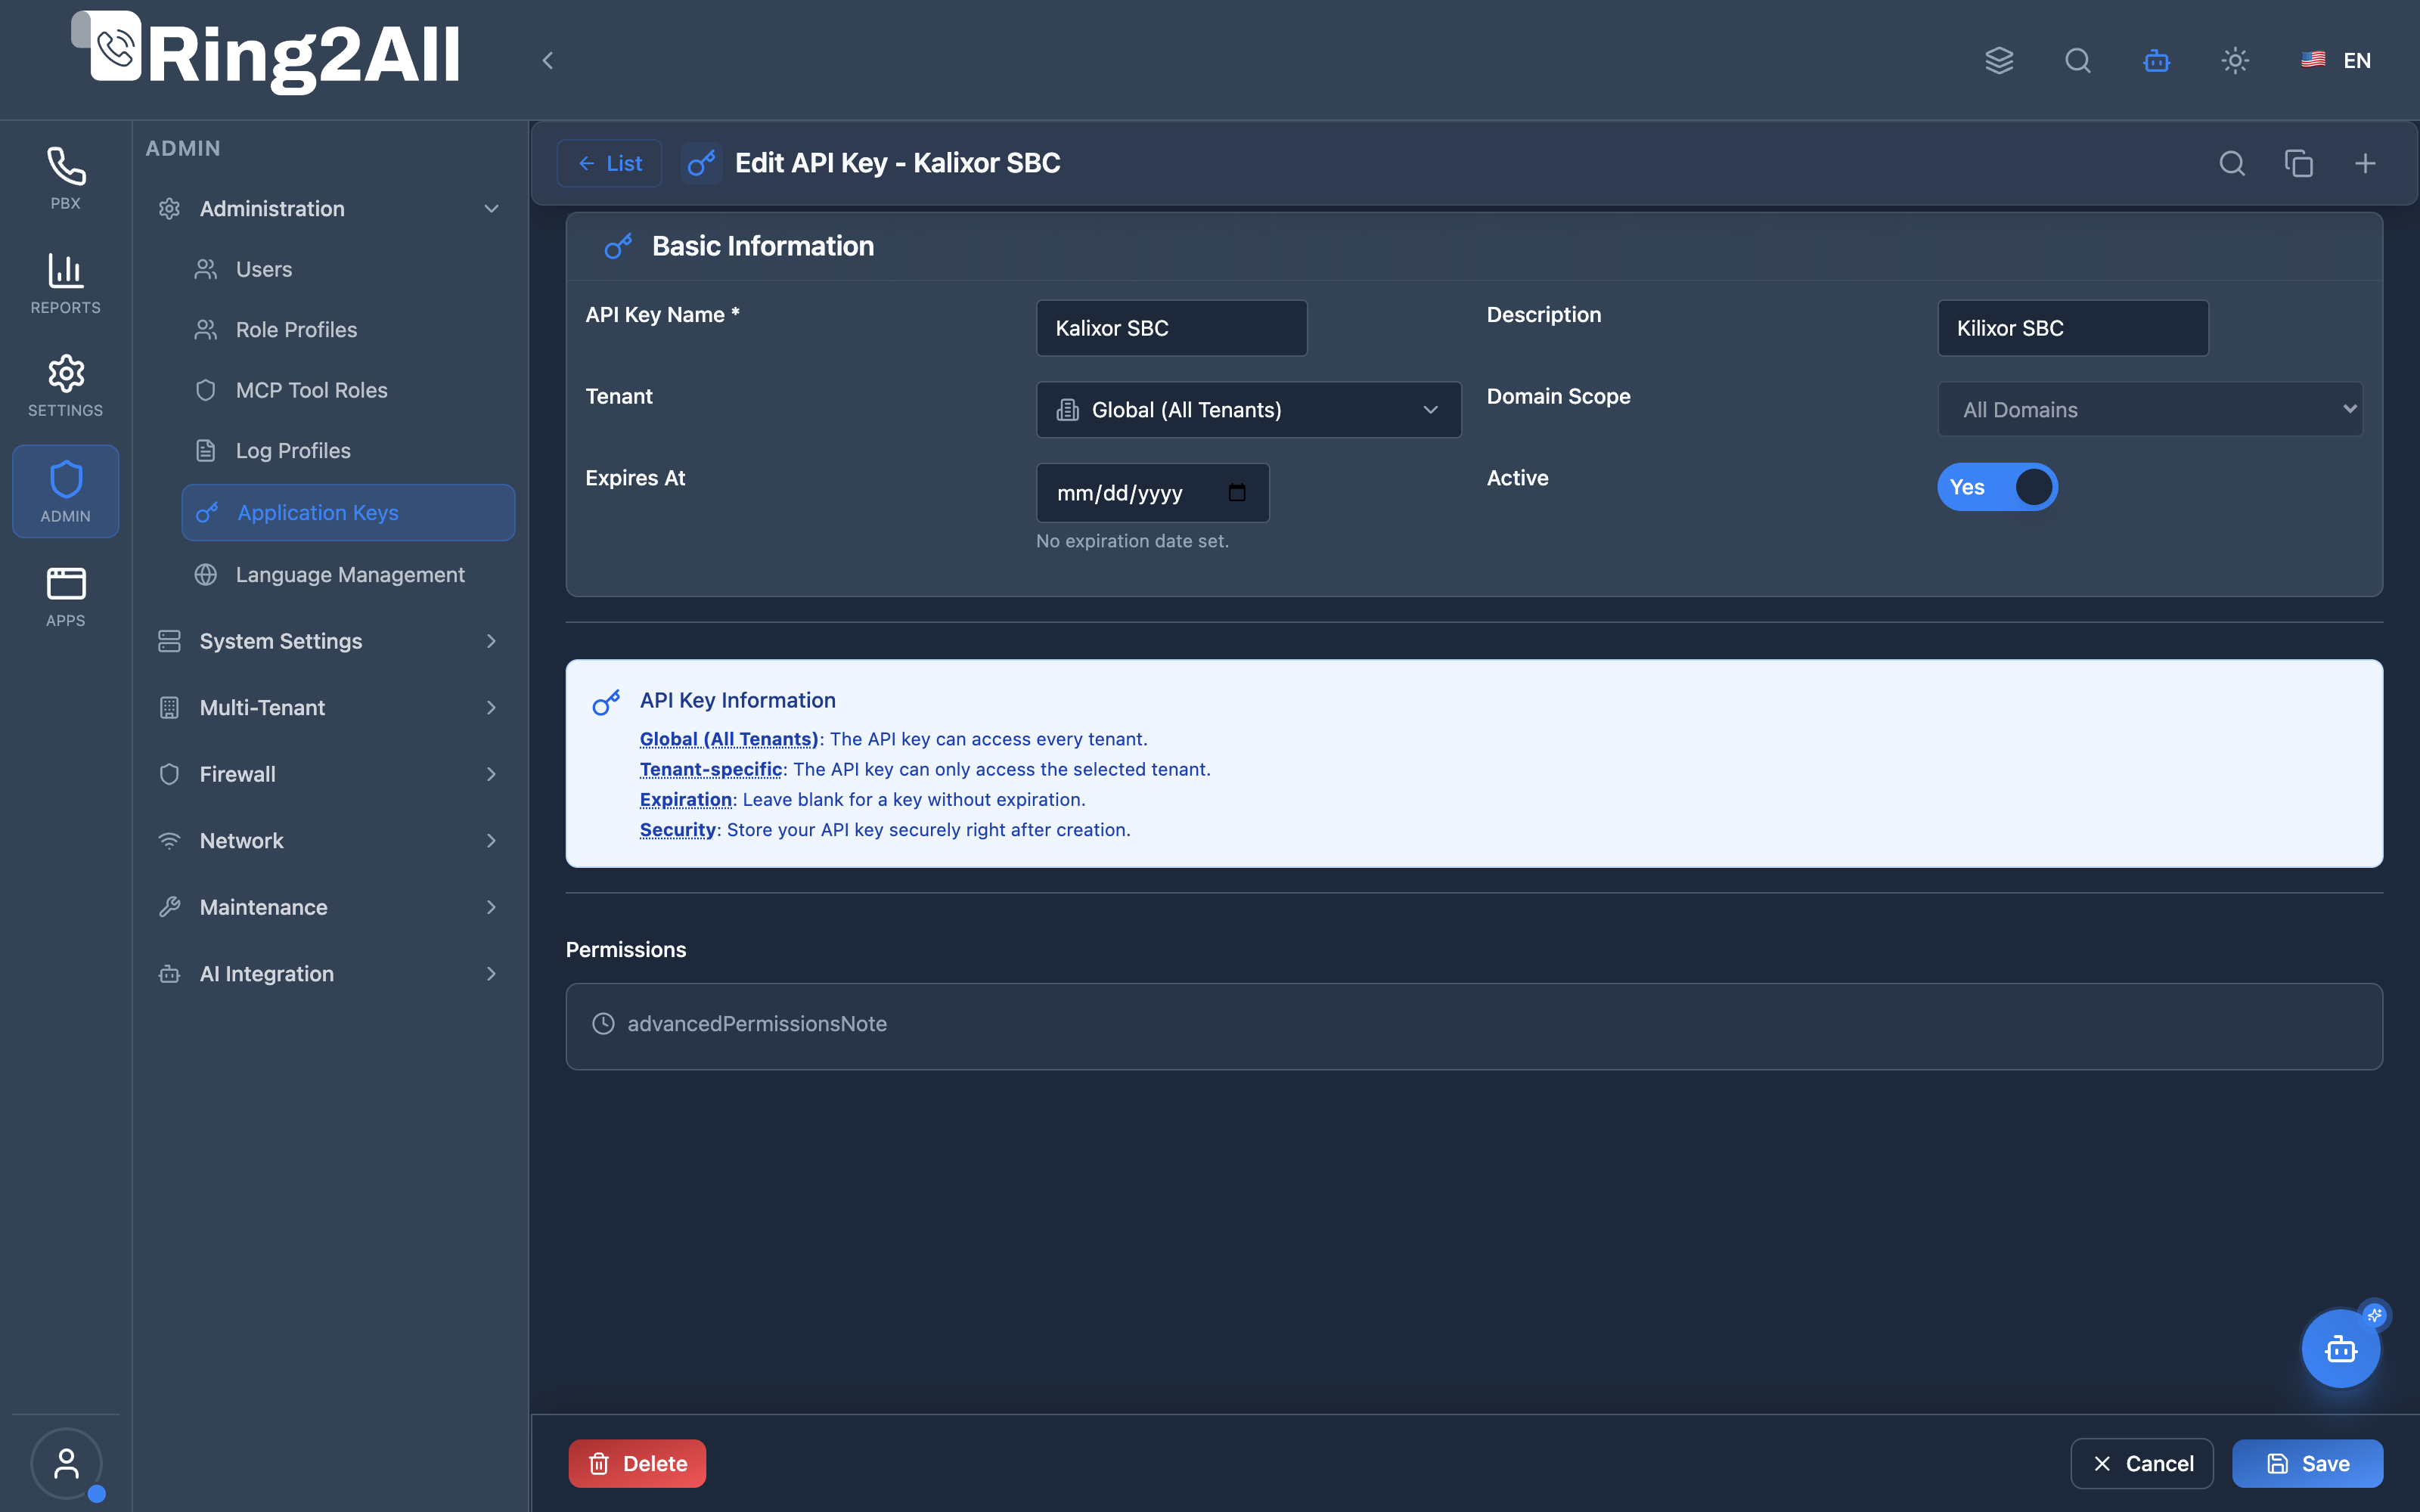Cancel editing the API key
The height and width of the screenshot is (1512, 2420).
pyautogui.click(x=2141, y=1463)
